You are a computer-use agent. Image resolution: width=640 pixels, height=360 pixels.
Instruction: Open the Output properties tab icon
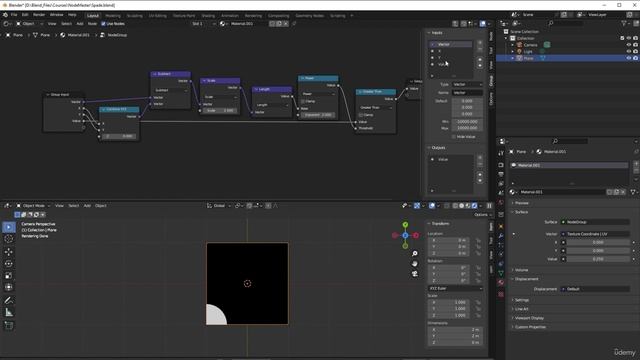click(501, 175)
